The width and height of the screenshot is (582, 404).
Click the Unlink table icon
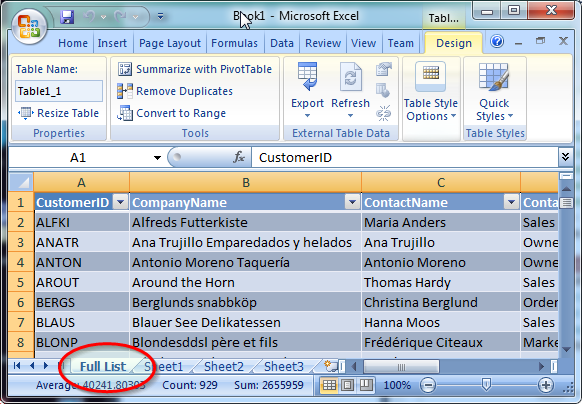tap(383, 113)
